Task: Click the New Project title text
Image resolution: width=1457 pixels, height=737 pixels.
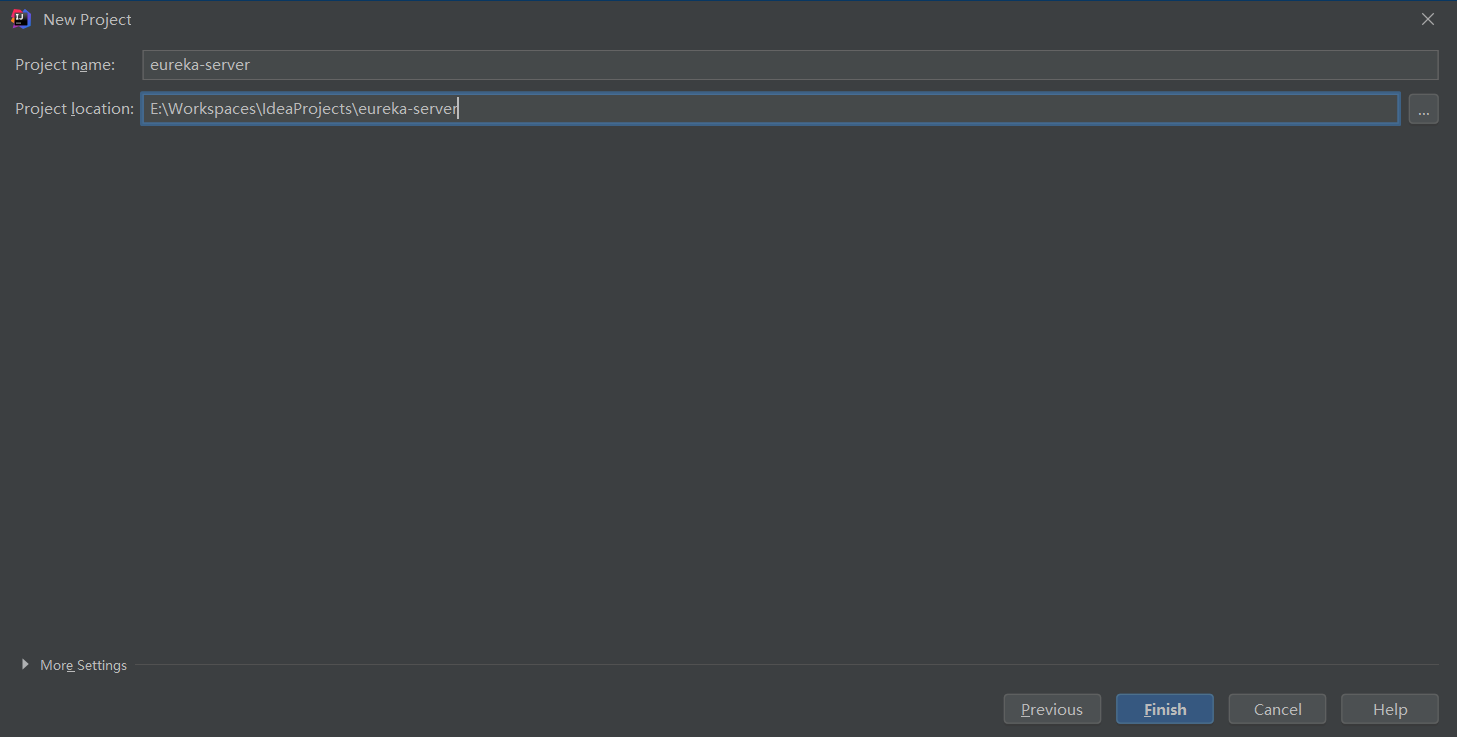Action: 87,20
